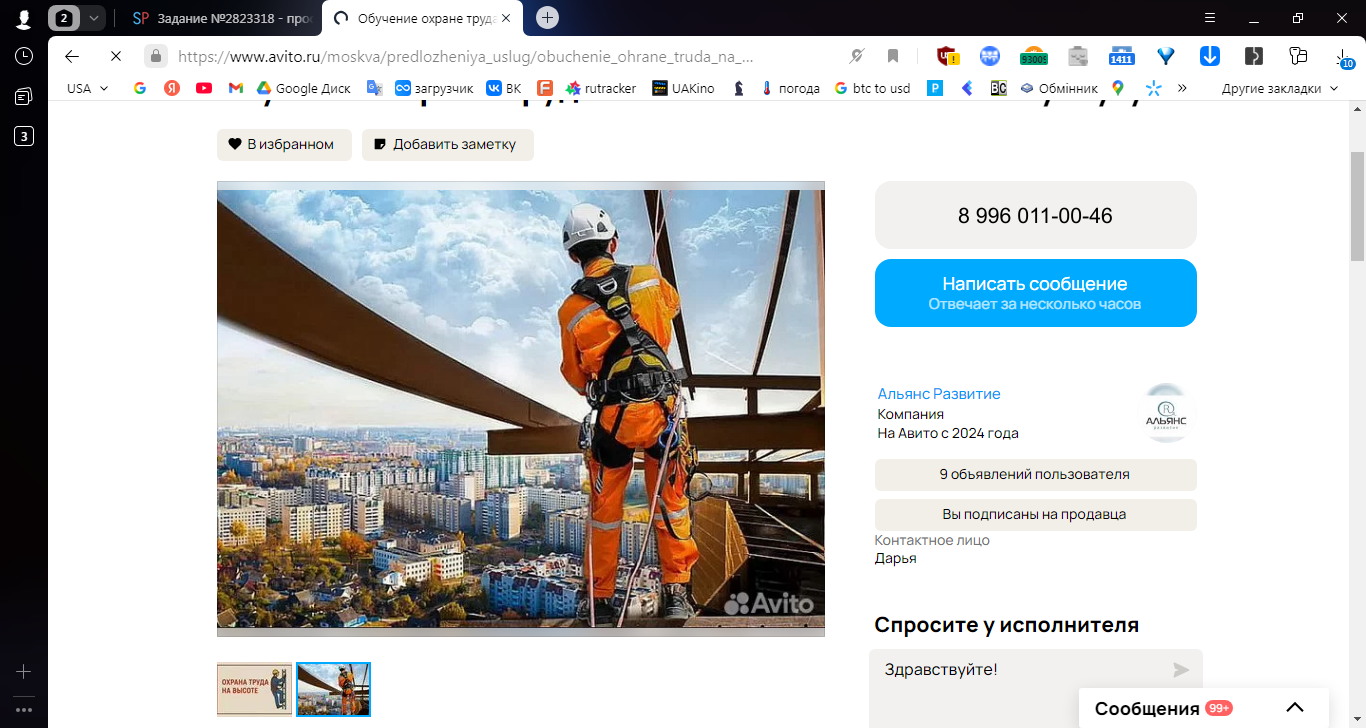Click Добавить заметку button

pyautogui.click(x=448, y=144)
